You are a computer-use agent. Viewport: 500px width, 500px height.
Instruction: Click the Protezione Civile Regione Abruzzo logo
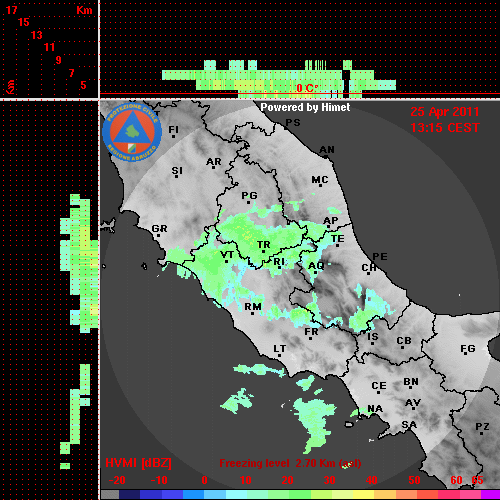pos(132,132)
